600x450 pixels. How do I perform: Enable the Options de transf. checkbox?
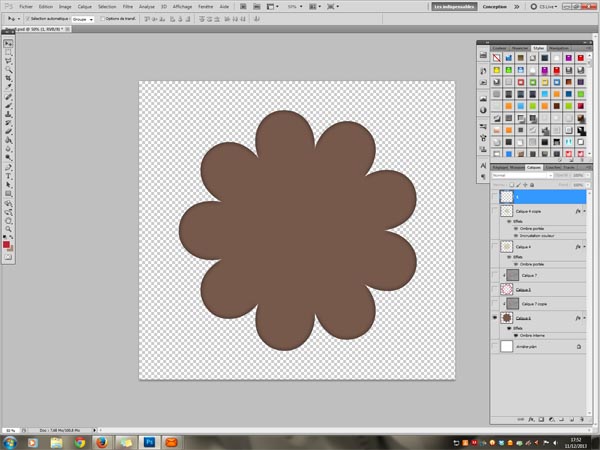(102, 19)
